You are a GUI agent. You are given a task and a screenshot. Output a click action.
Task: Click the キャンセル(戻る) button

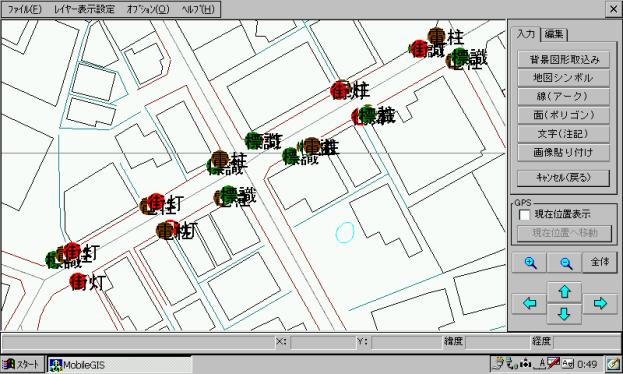(x=563, y=178)
